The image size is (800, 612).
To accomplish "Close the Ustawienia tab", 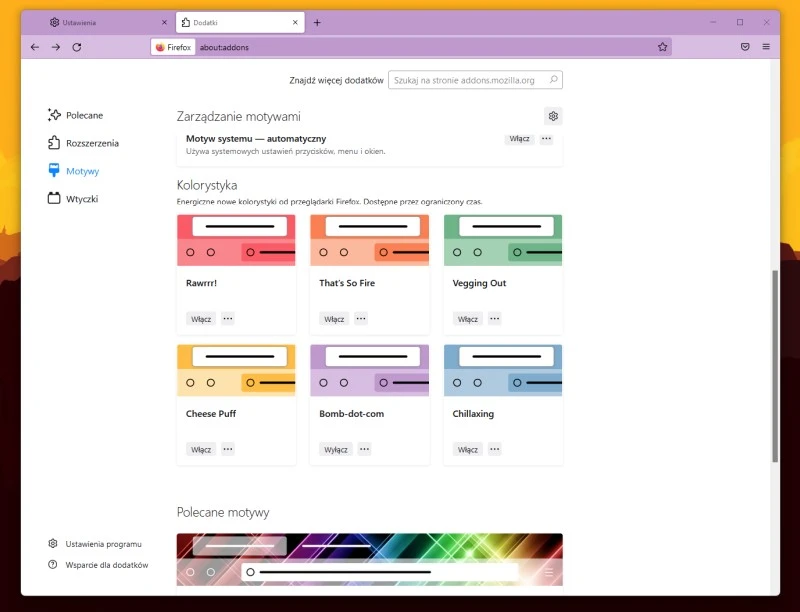I will 164,22.
